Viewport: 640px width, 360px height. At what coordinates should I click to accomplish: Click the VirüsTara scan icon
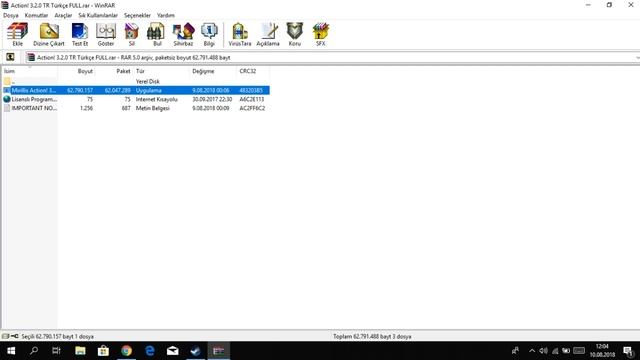(x=240, y=34)
